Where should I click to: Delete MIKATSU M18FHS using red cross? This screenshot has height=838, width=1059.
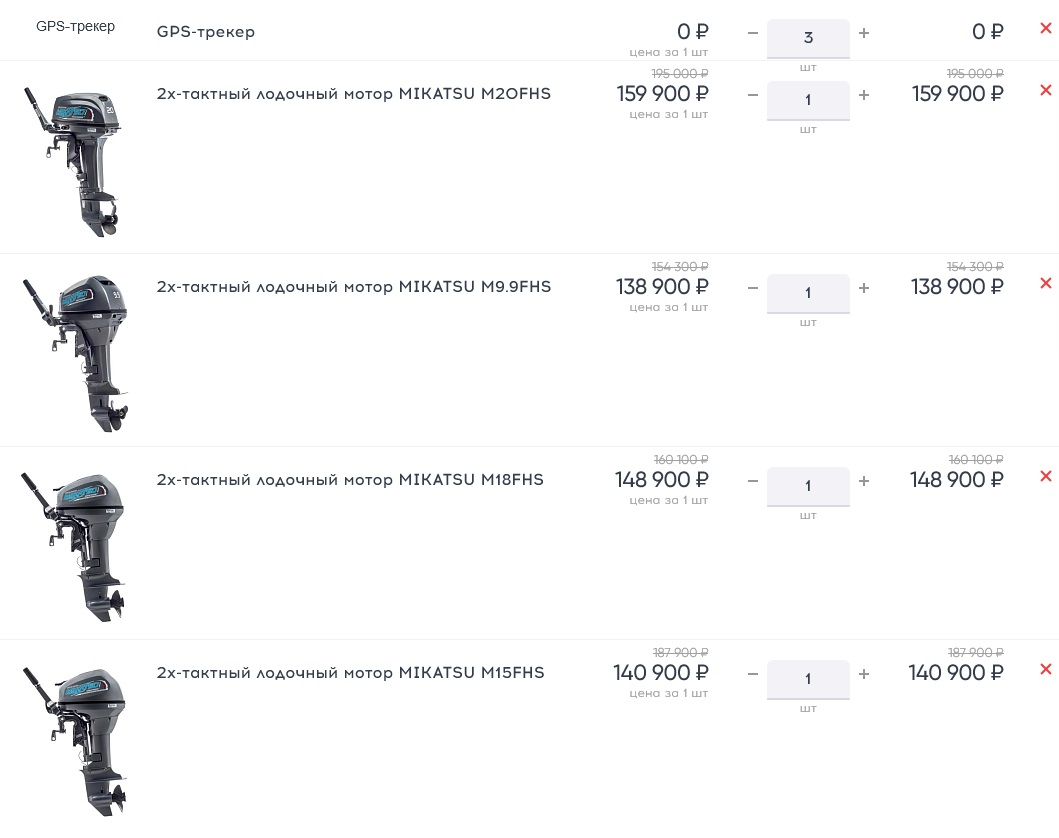[1046, 477]
